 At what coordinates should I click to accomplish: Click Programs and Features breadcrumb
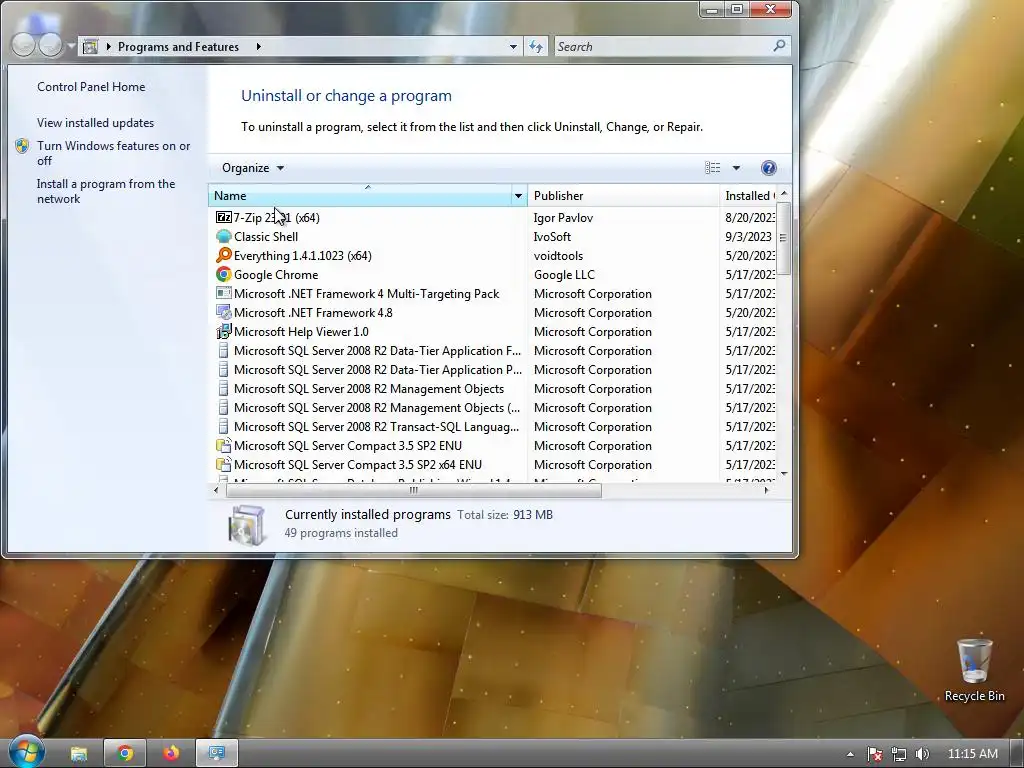tap(178, 46)
